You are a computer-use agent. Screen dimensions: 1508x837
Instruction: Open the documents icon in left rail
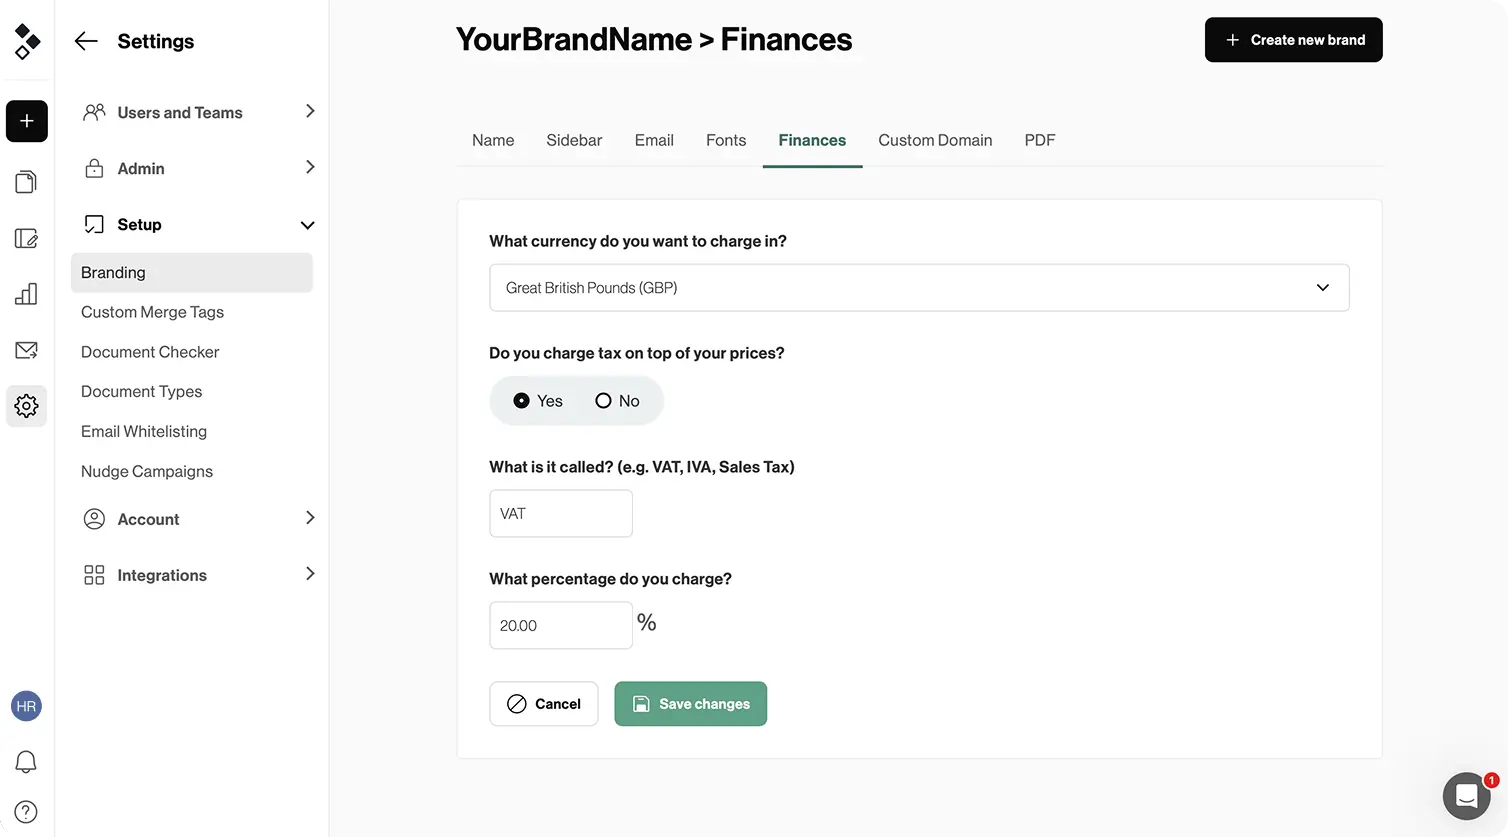[x=27, y=182]
